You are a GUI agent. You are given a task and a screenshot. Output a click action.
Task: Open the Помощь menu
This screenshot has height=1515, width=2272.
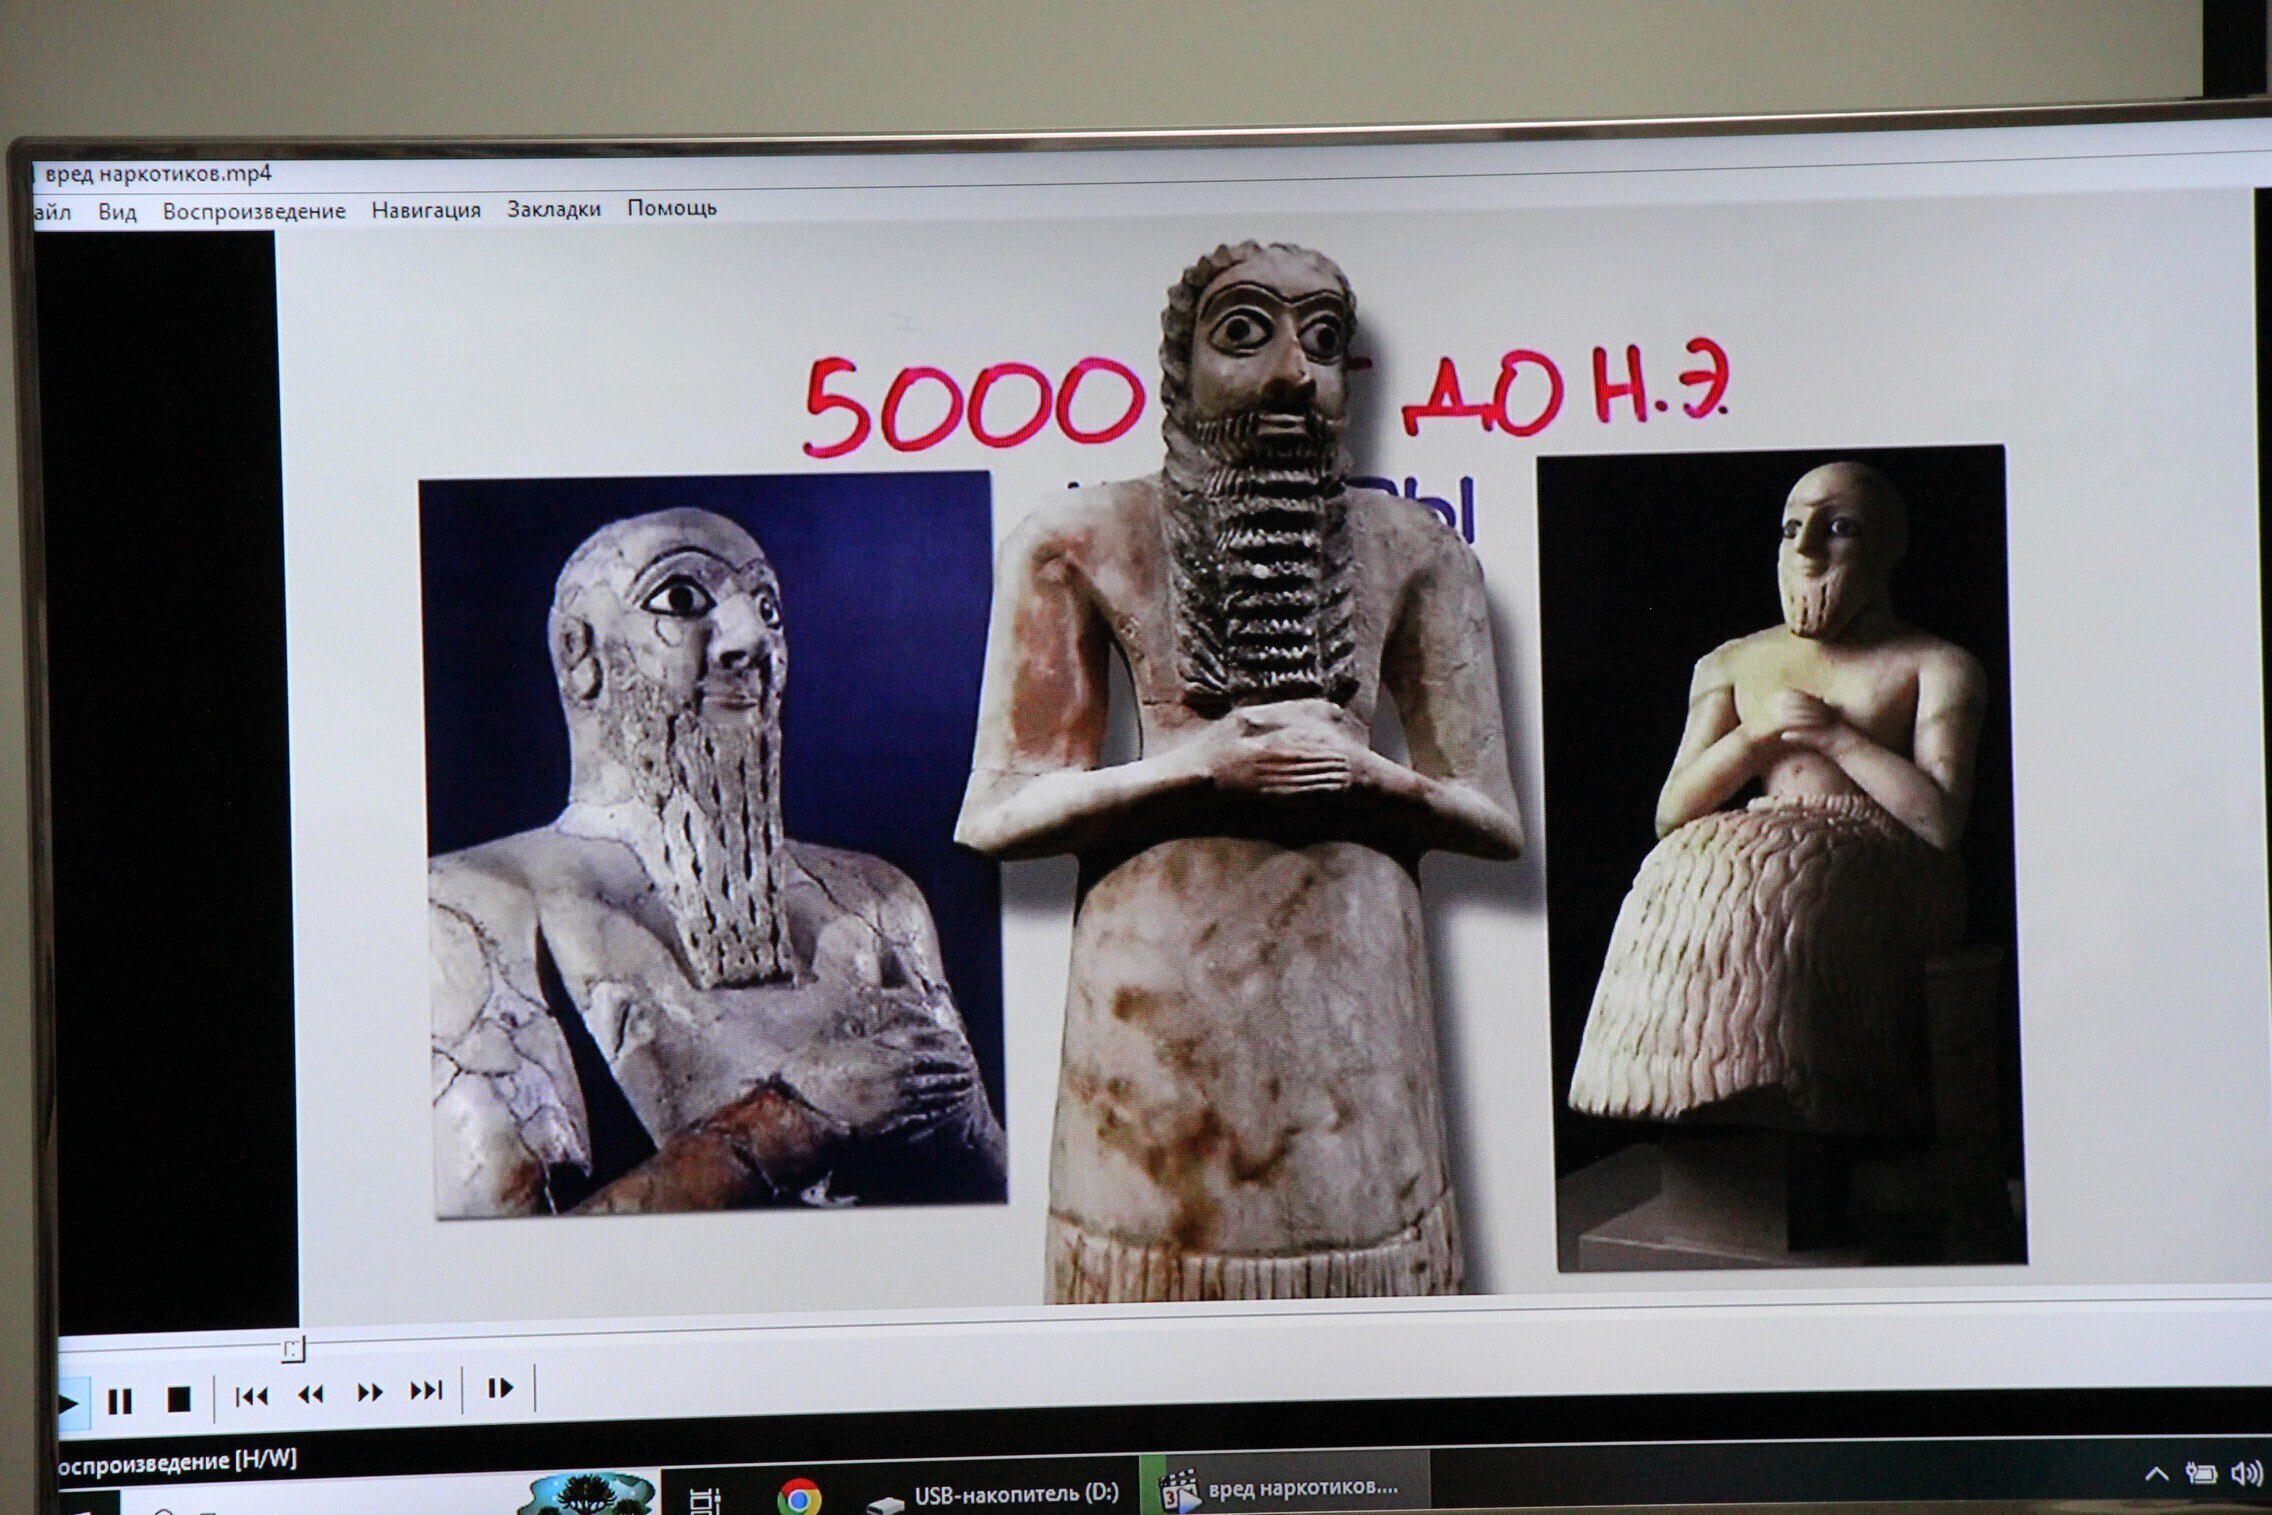672,208
